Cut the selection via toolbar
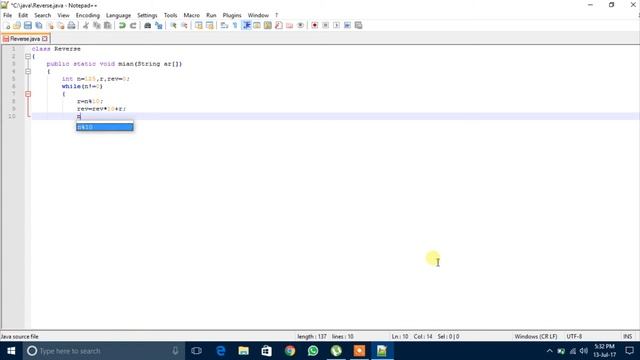 [86, 25]
